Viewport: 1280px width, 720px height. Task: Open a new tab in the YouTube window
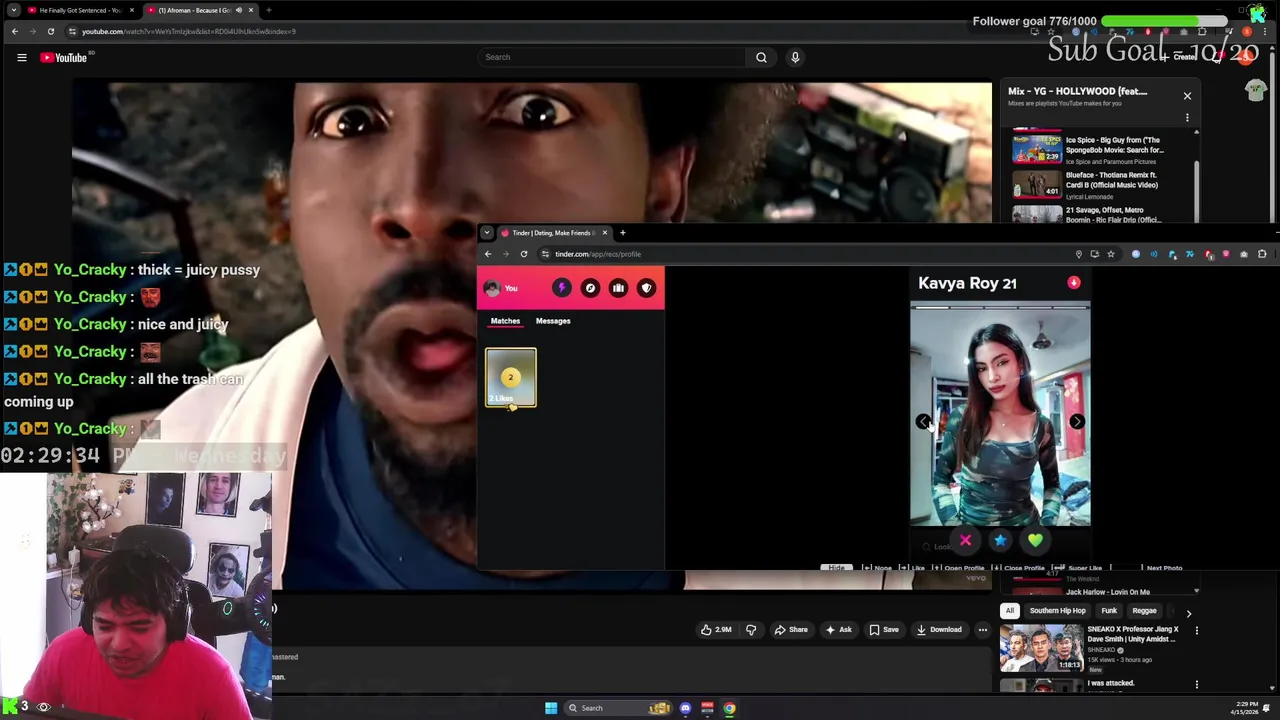(268, 10)
